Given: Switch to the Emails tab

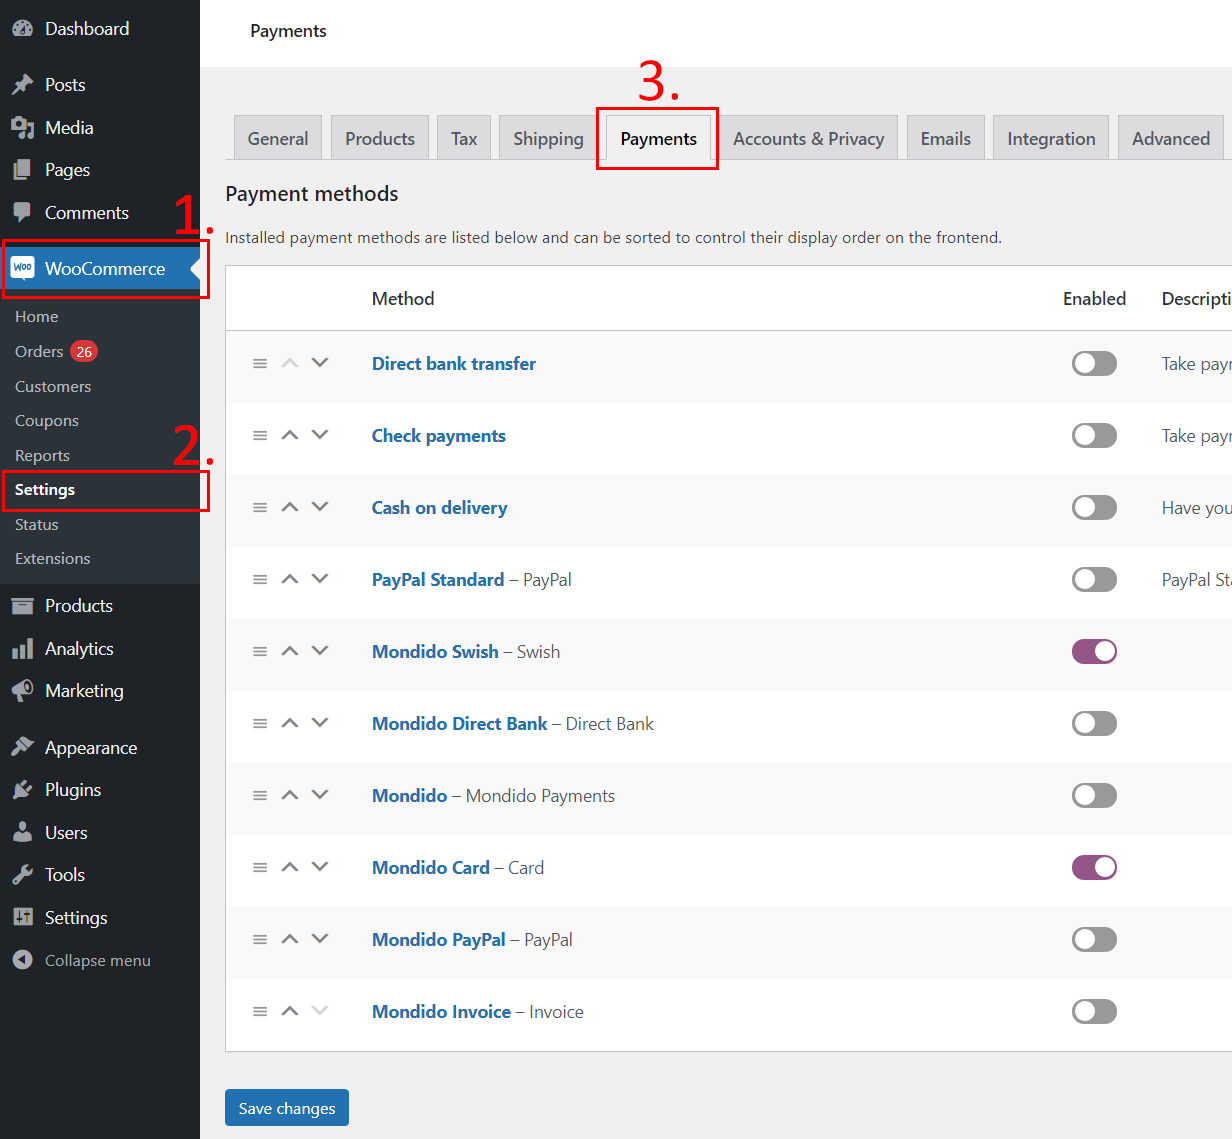Looking at the screenshot, I should point(946,138).
